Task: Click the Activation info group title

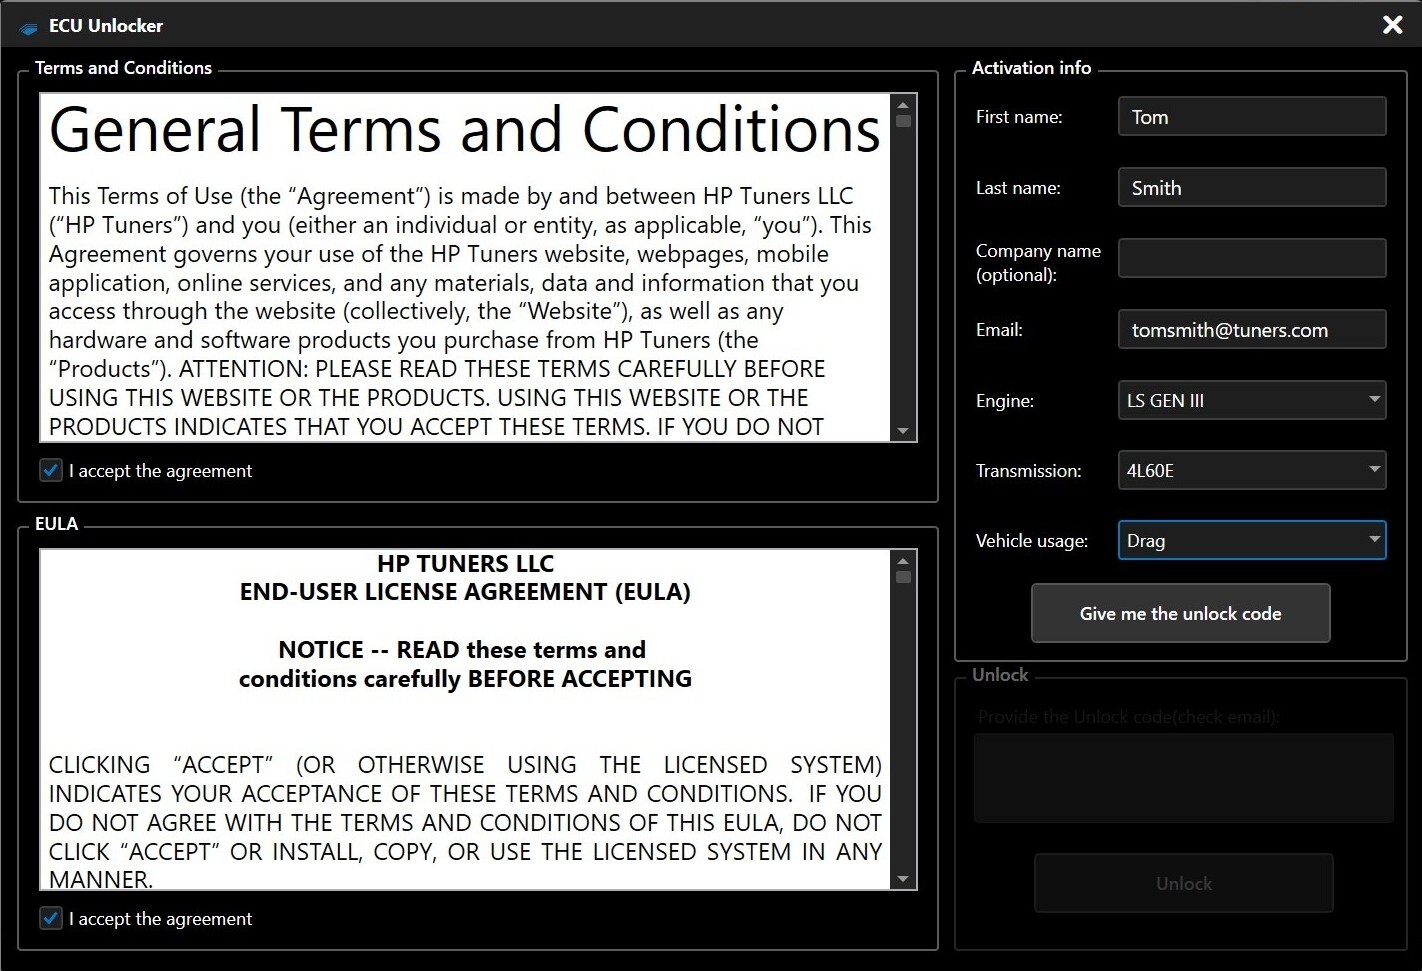Action: [1031, 67]
